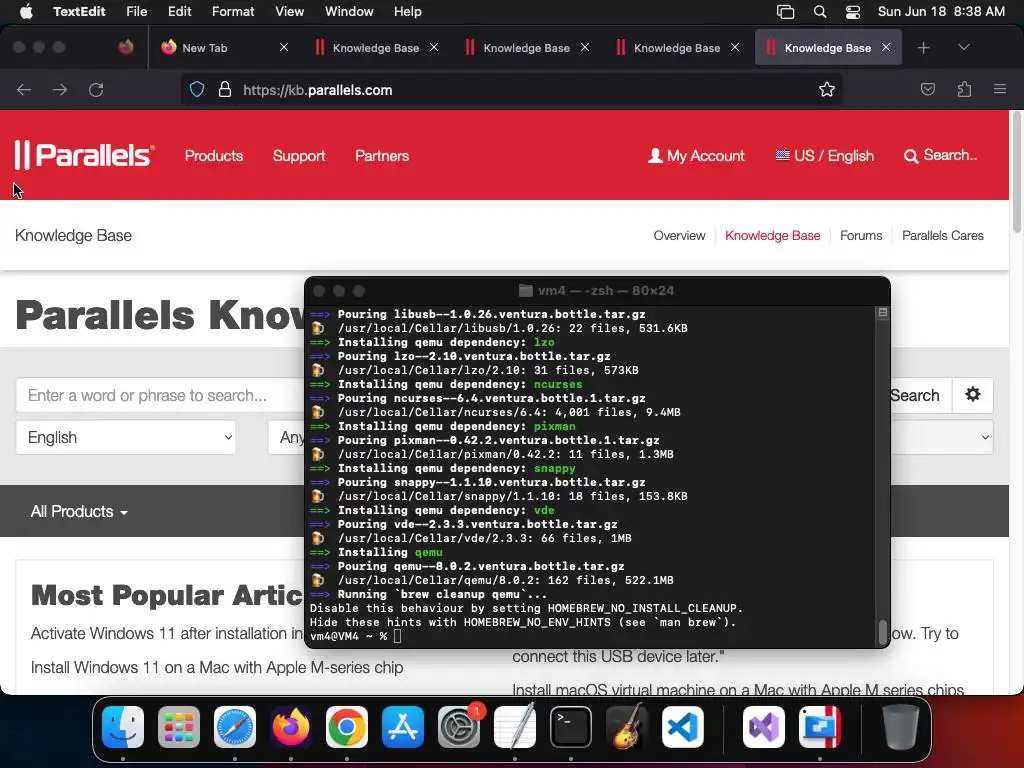
Task: Click the page vertical scrollbar
Action: 1016,171
